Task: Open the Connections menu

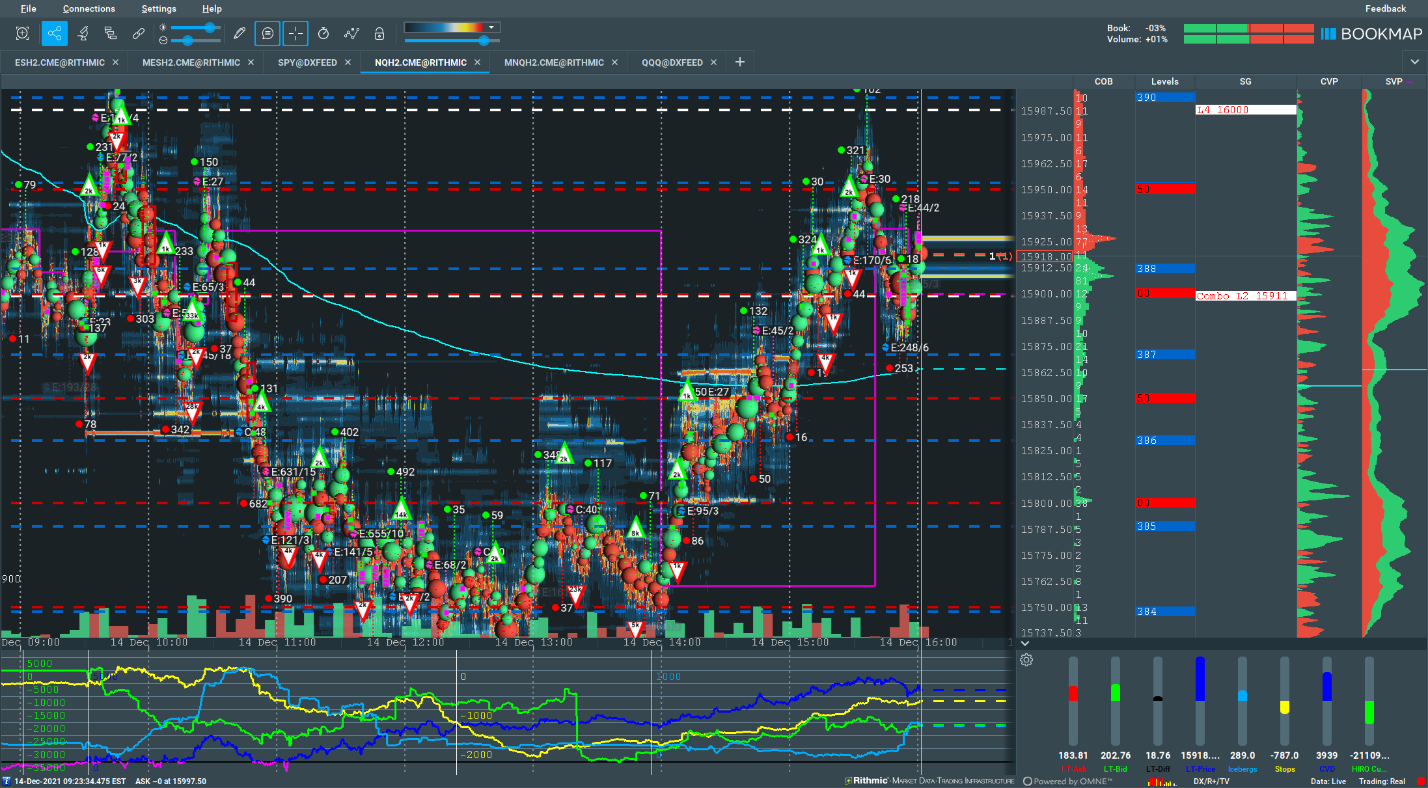Action: [89, 8]
